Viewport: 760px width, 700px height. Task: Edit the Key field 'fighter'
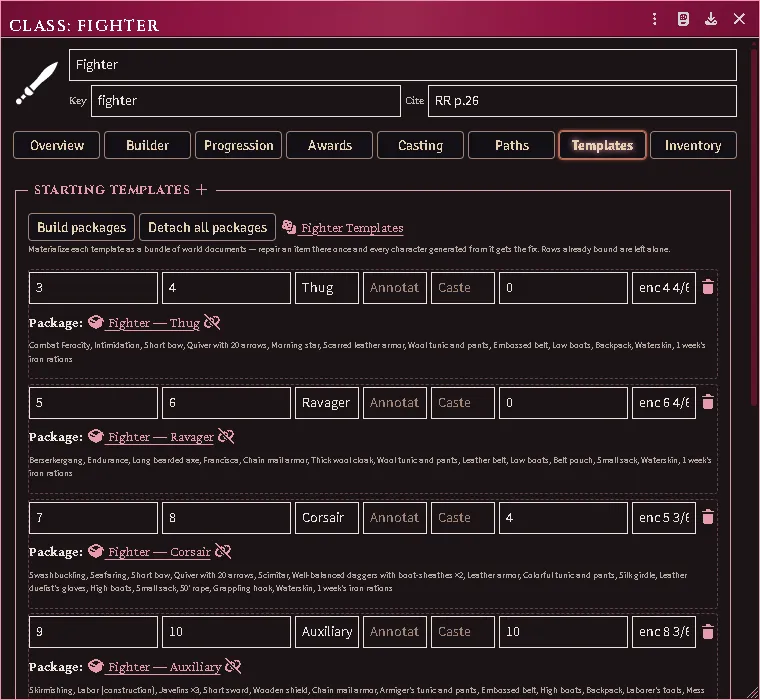click(246, 101)
